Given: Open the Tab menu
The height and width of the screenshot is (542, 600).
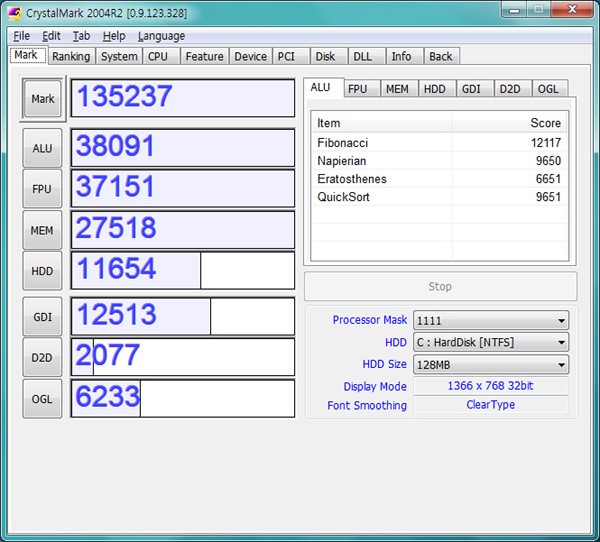Looking at the screenshot, I should (x=81, y=36).
